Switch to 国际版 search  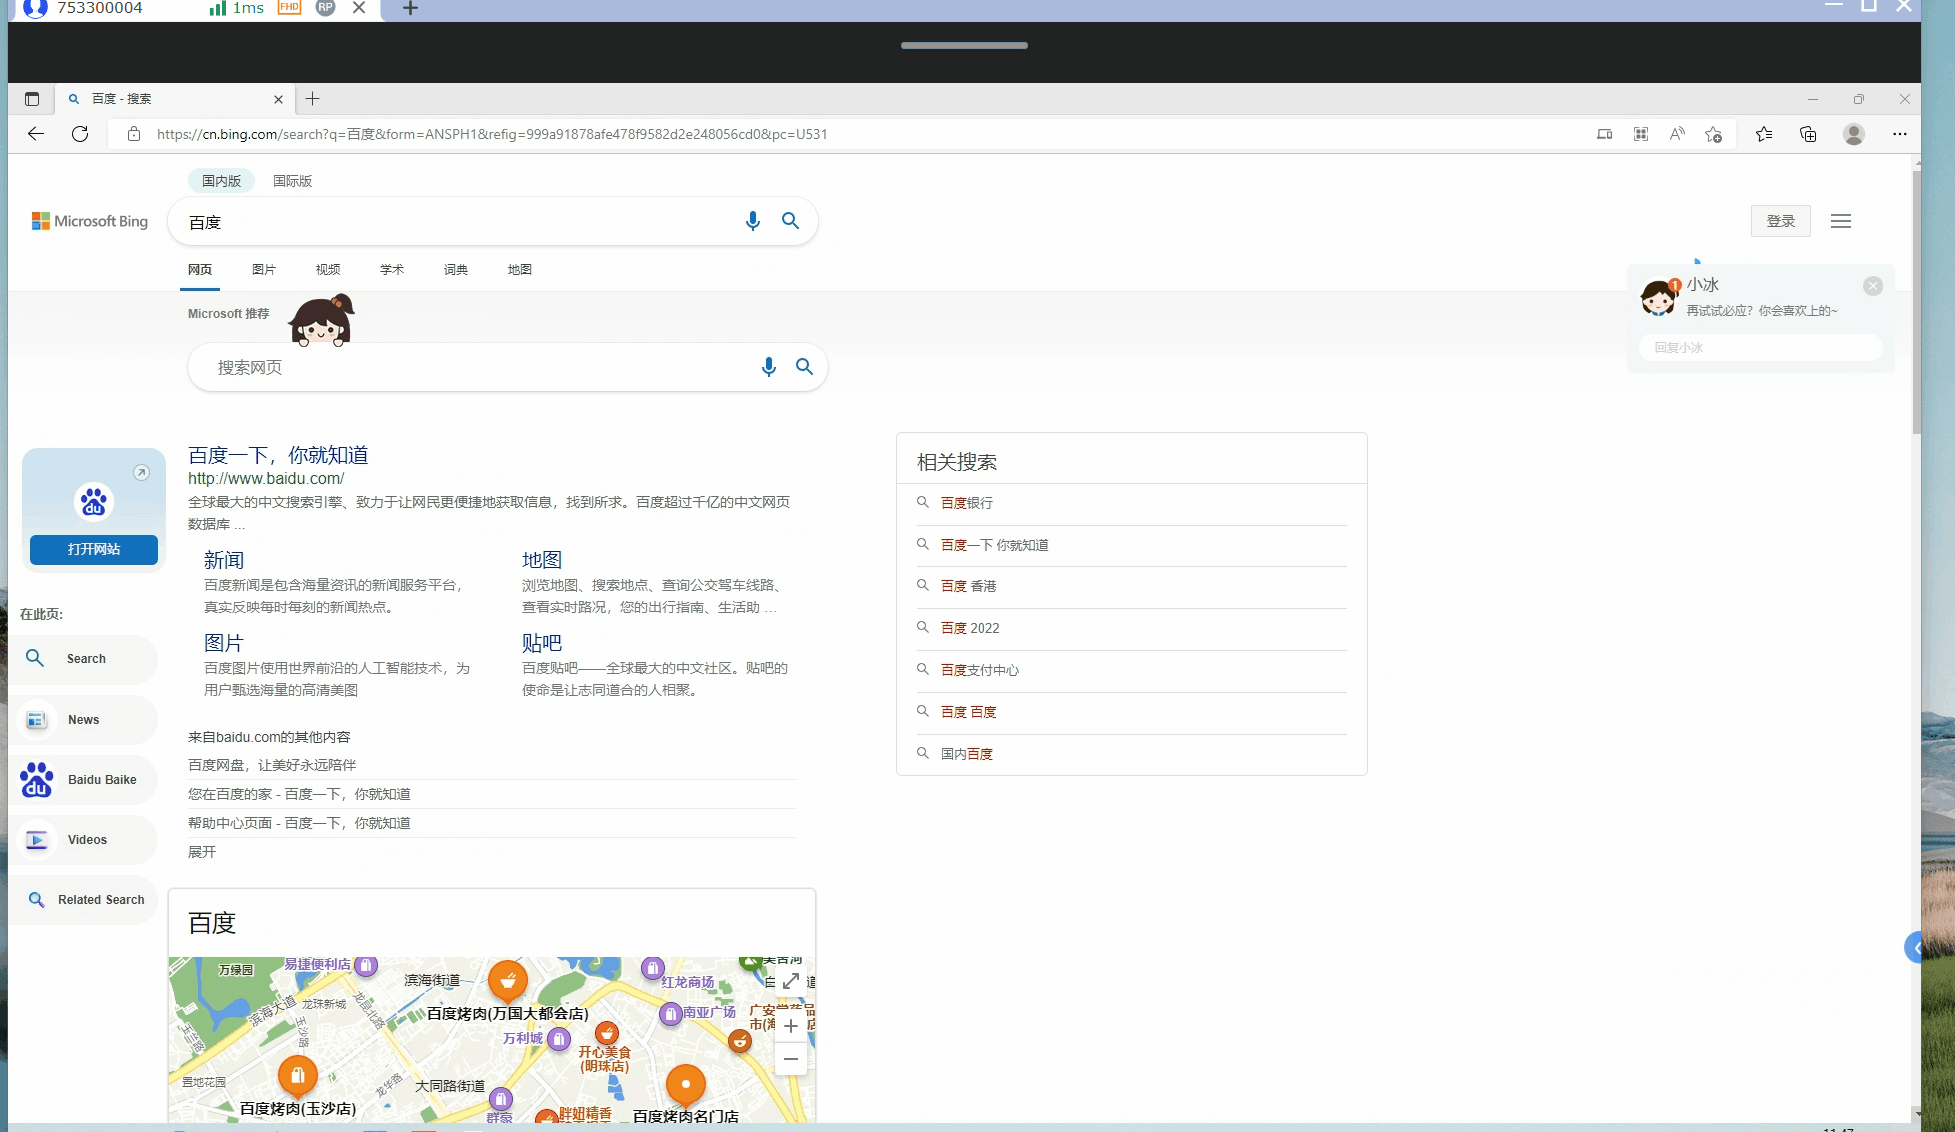coord(293,181)
